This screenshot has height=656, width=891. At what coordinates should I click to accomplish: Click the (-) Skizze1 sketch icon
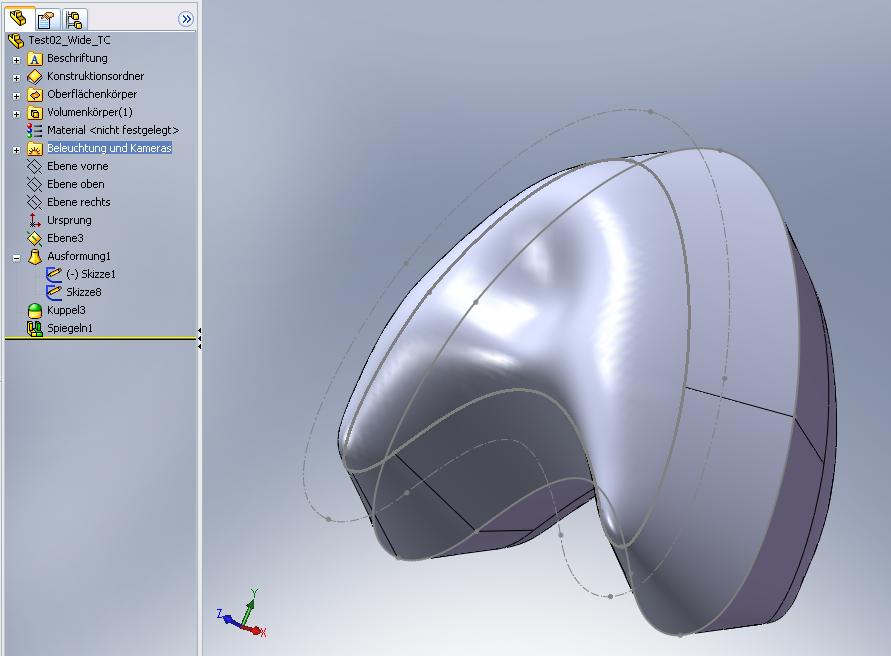[54, 274]
